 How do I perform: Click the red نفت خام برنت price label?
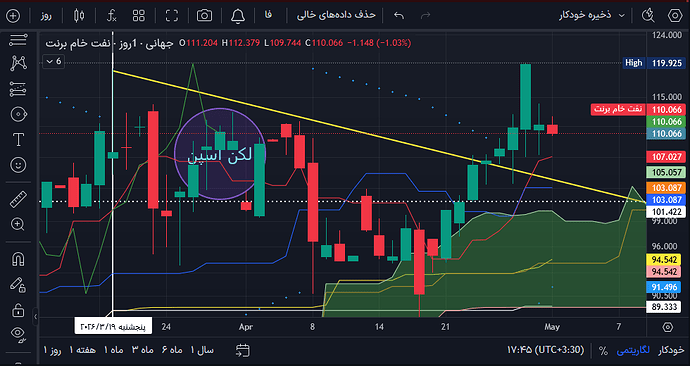click(618, 109)
